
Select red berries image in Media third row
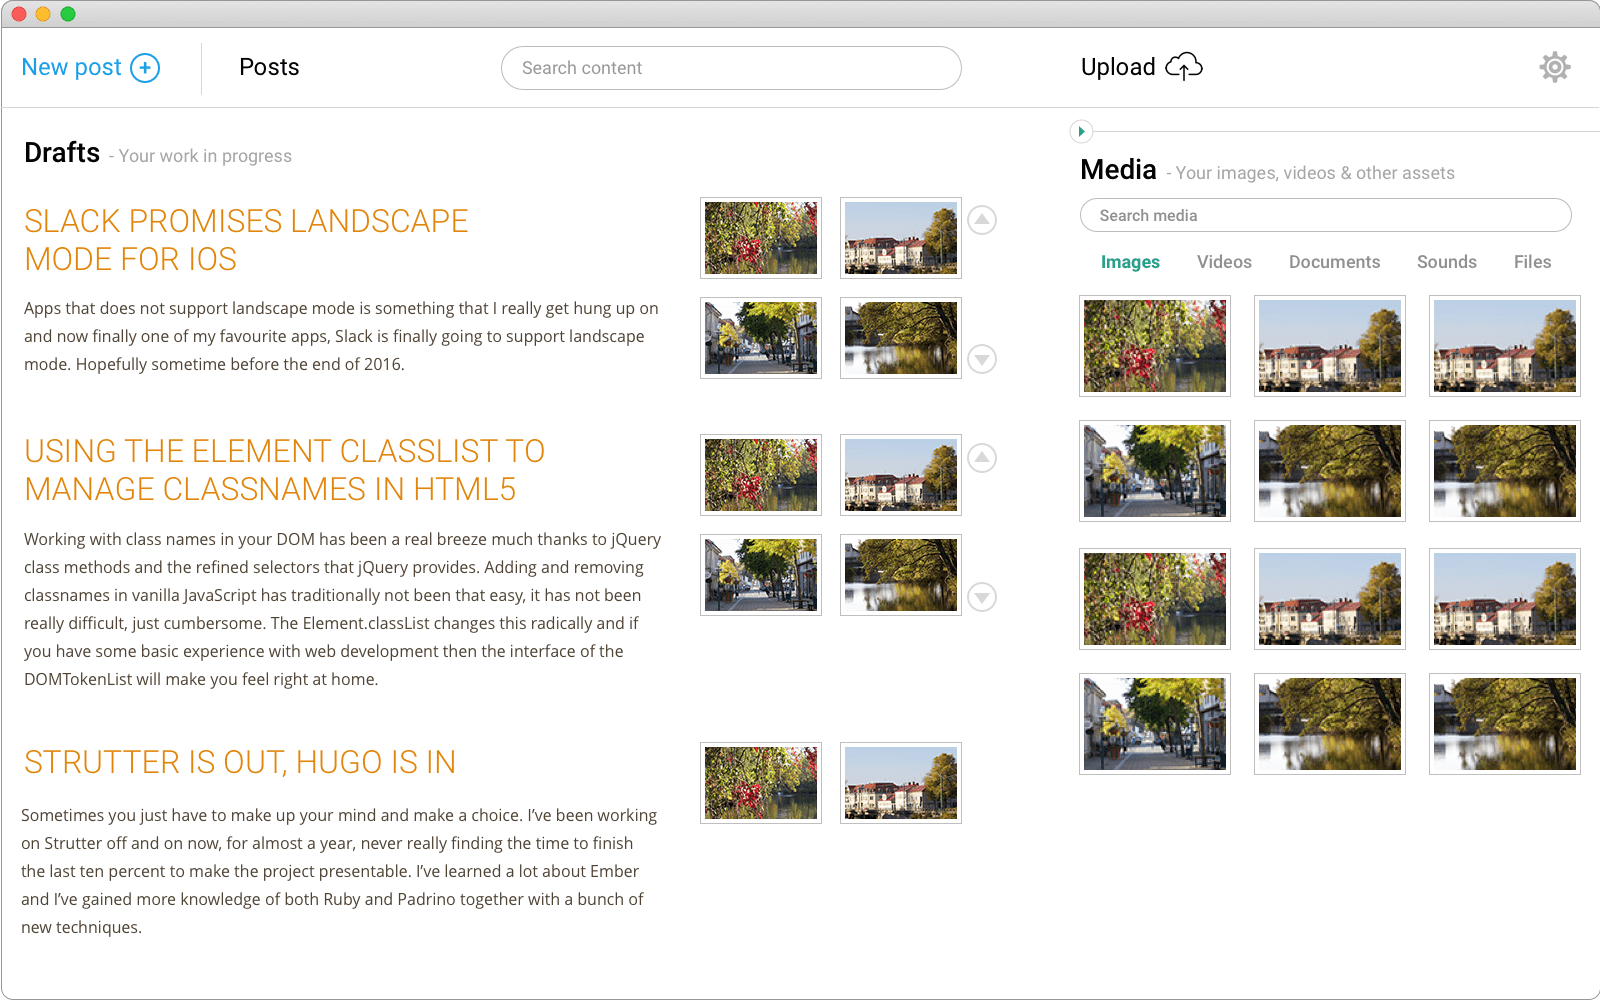(1155, 599)
